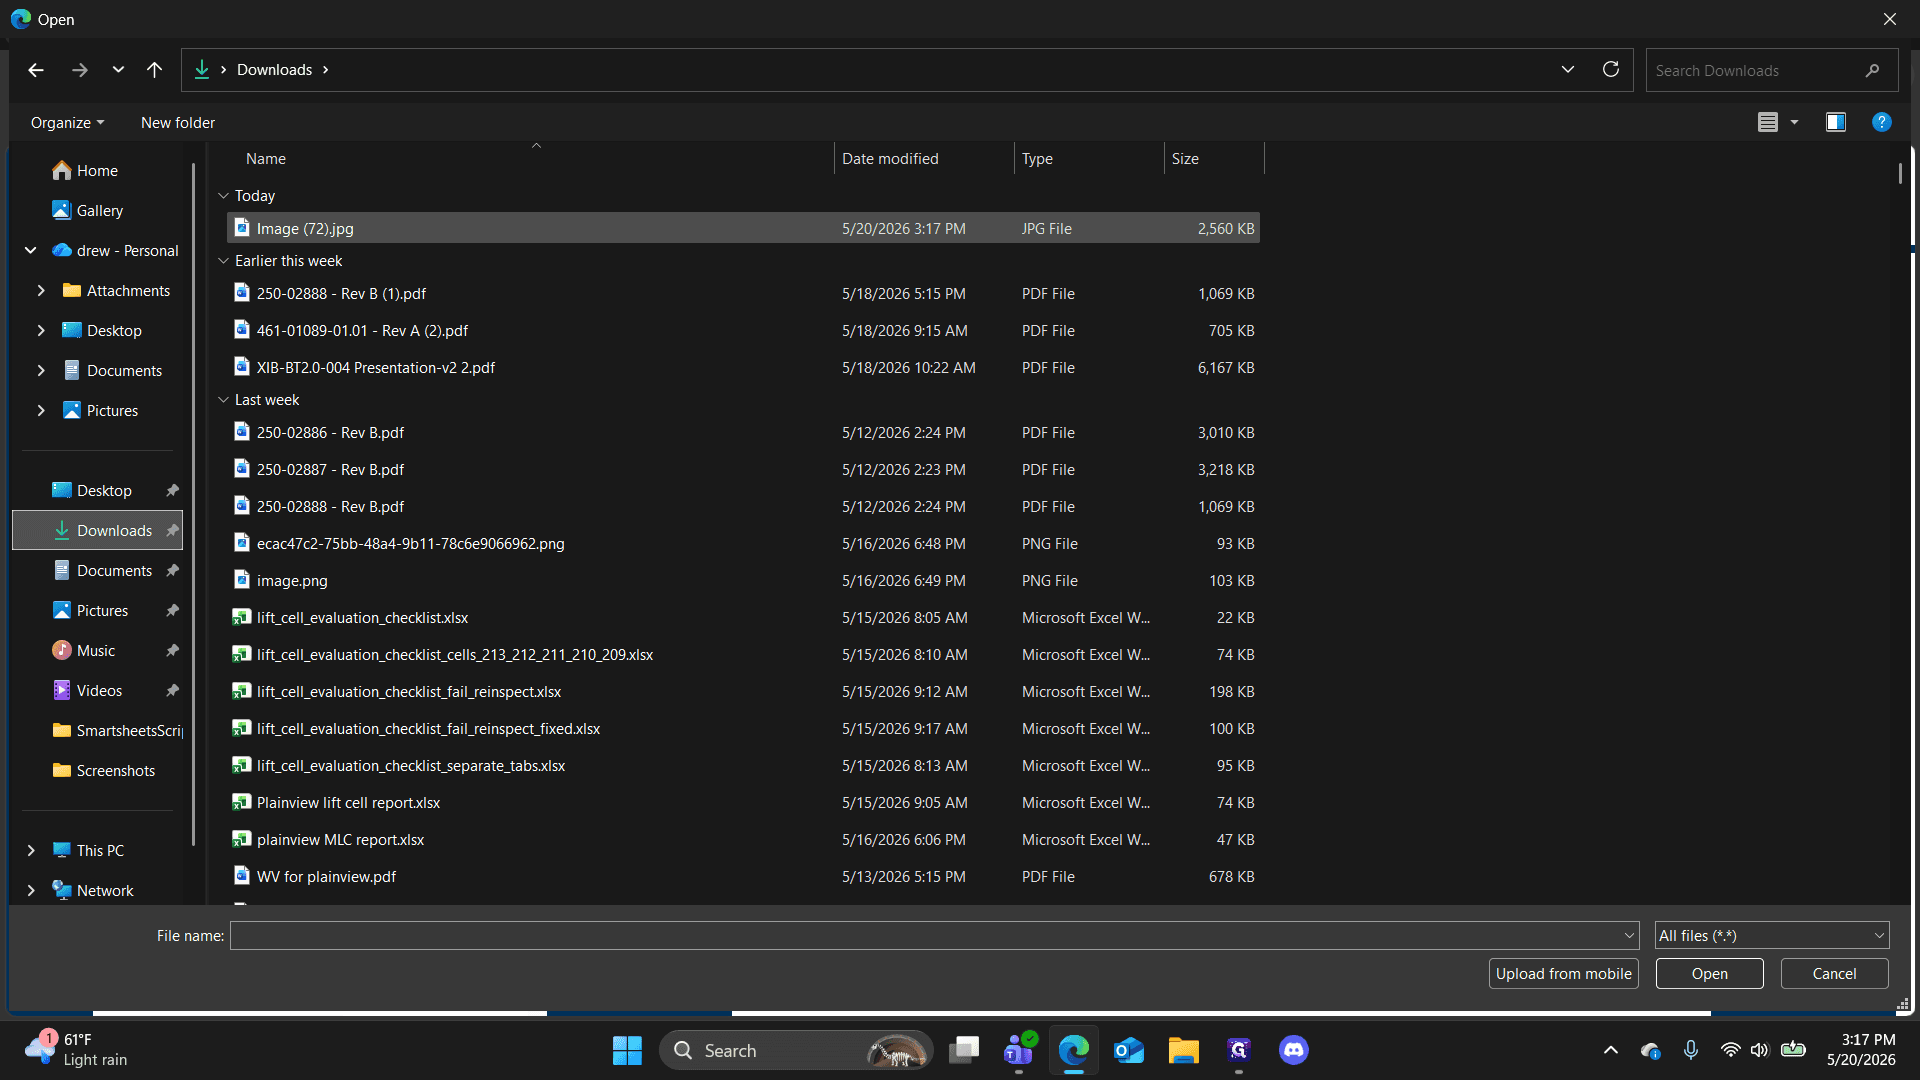Open the view options dropdown arrow
The height and width of the screenshot is (1080, 1920).
(x=1794, y=122)
